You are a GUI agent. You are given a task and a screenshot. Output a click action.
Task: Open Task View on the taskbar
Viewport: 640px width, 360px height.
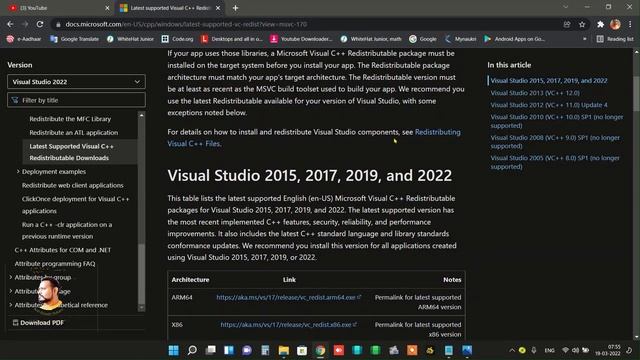211,350
